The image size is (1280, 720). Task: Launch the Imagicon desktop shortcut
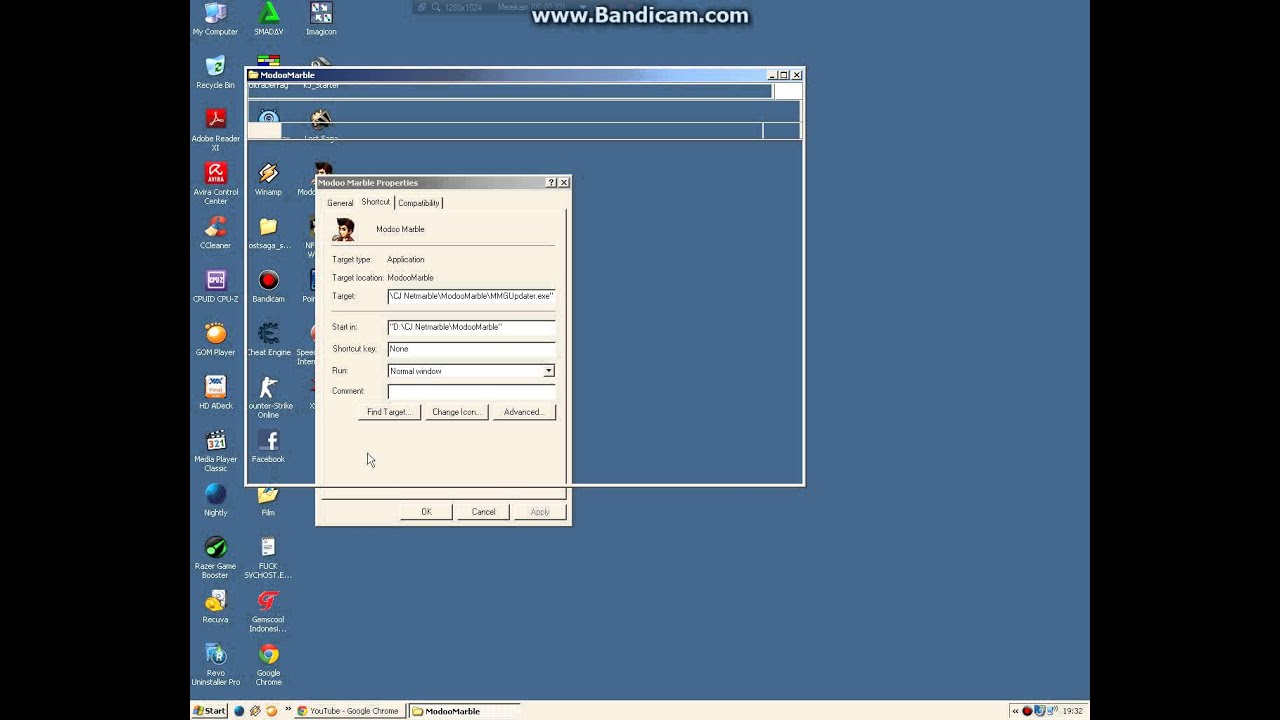coord(321,19)
